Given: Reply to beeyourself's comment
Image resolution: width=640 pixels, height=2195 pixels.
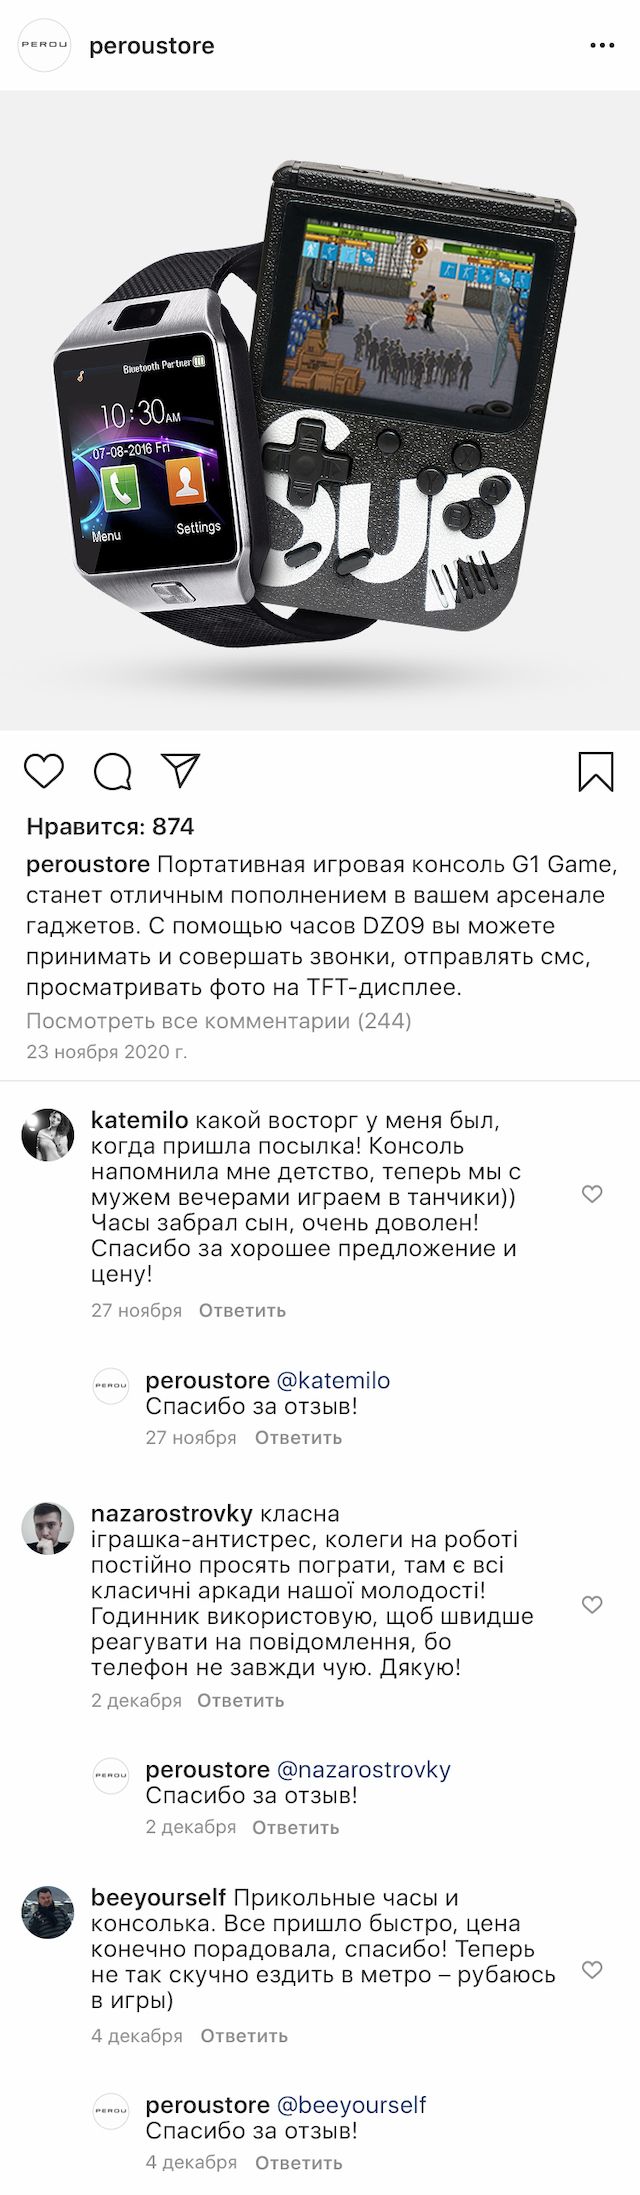Looking at the screenshot, I should click(244, 2036).
